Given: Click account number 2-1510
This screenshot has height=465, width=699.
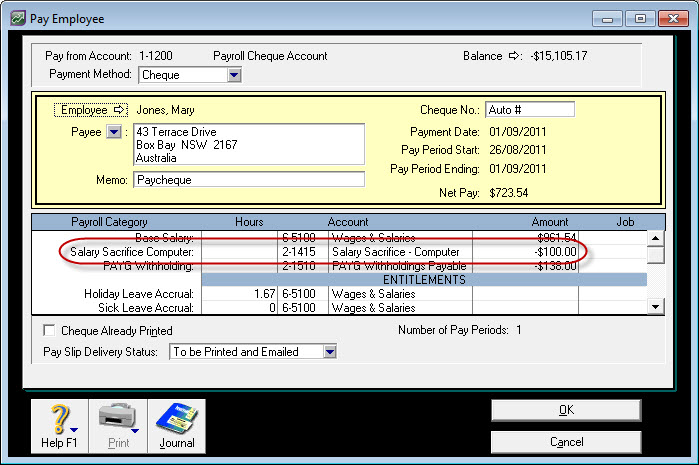Looking at the screenshot, I should 299,266.
